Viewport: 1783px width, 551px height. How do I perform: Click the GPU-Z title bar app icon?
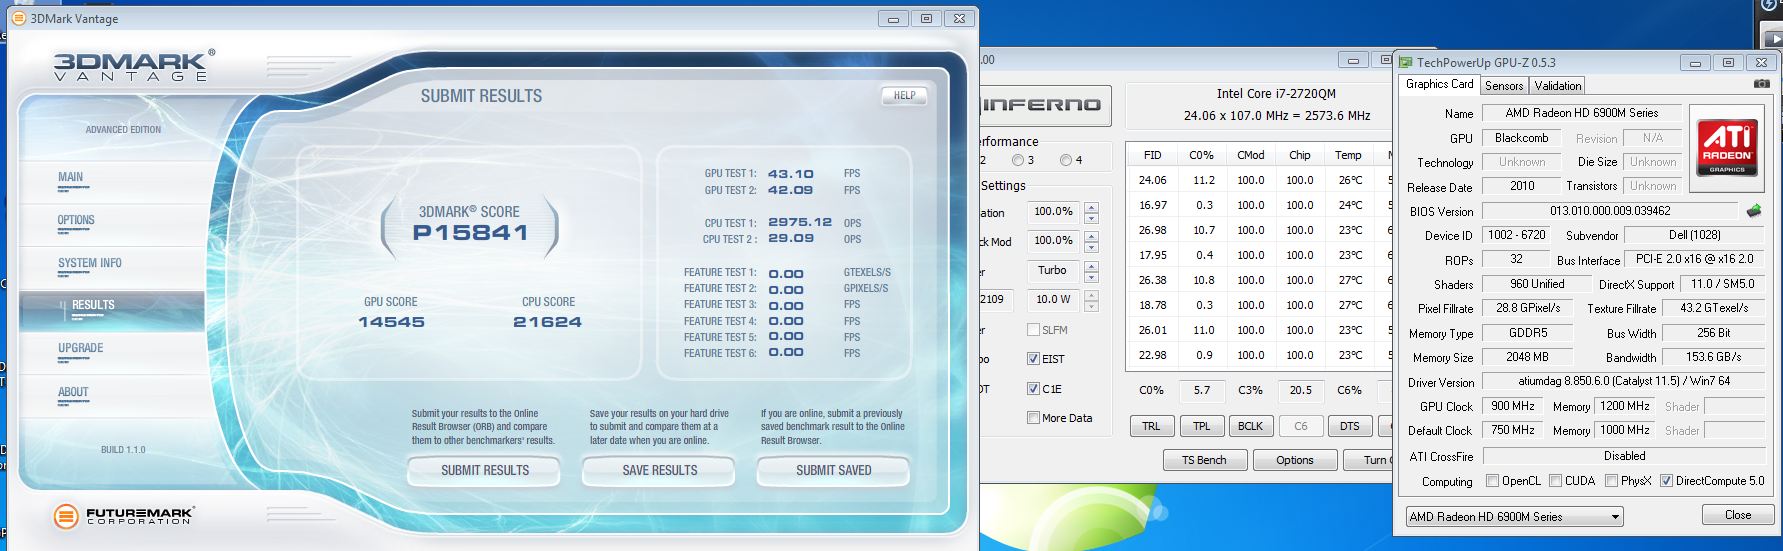[x=1406, y=62]
